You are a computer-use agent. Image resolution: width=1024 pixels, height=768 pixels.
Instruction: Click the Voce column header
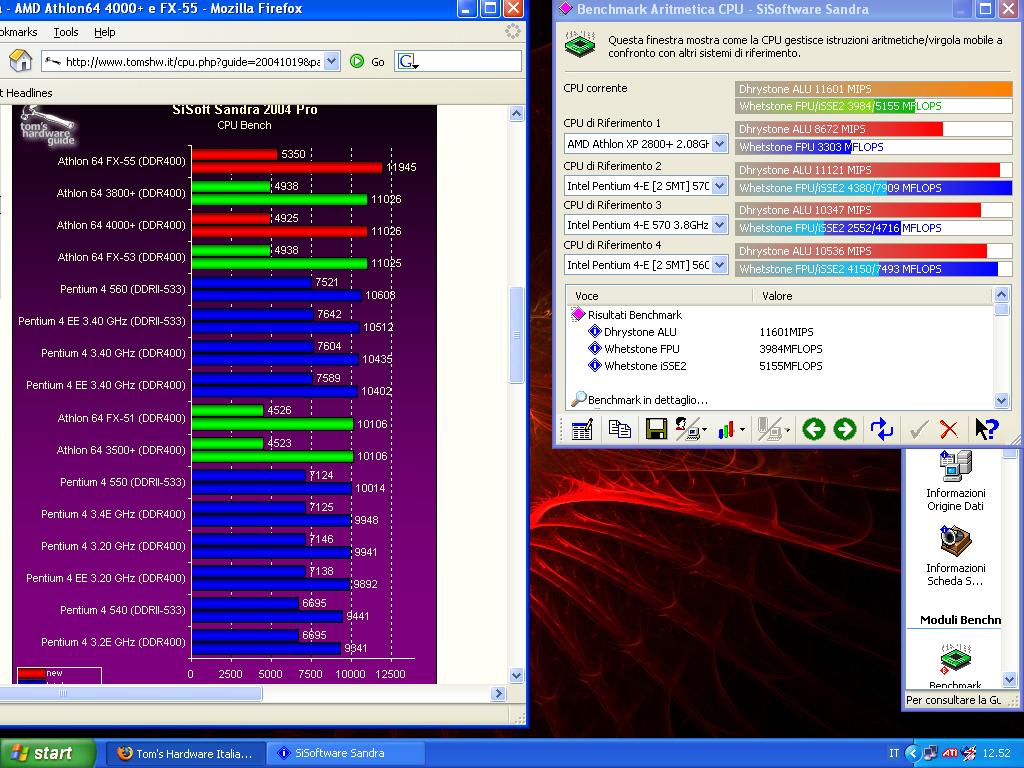click(x=659, y=296)
